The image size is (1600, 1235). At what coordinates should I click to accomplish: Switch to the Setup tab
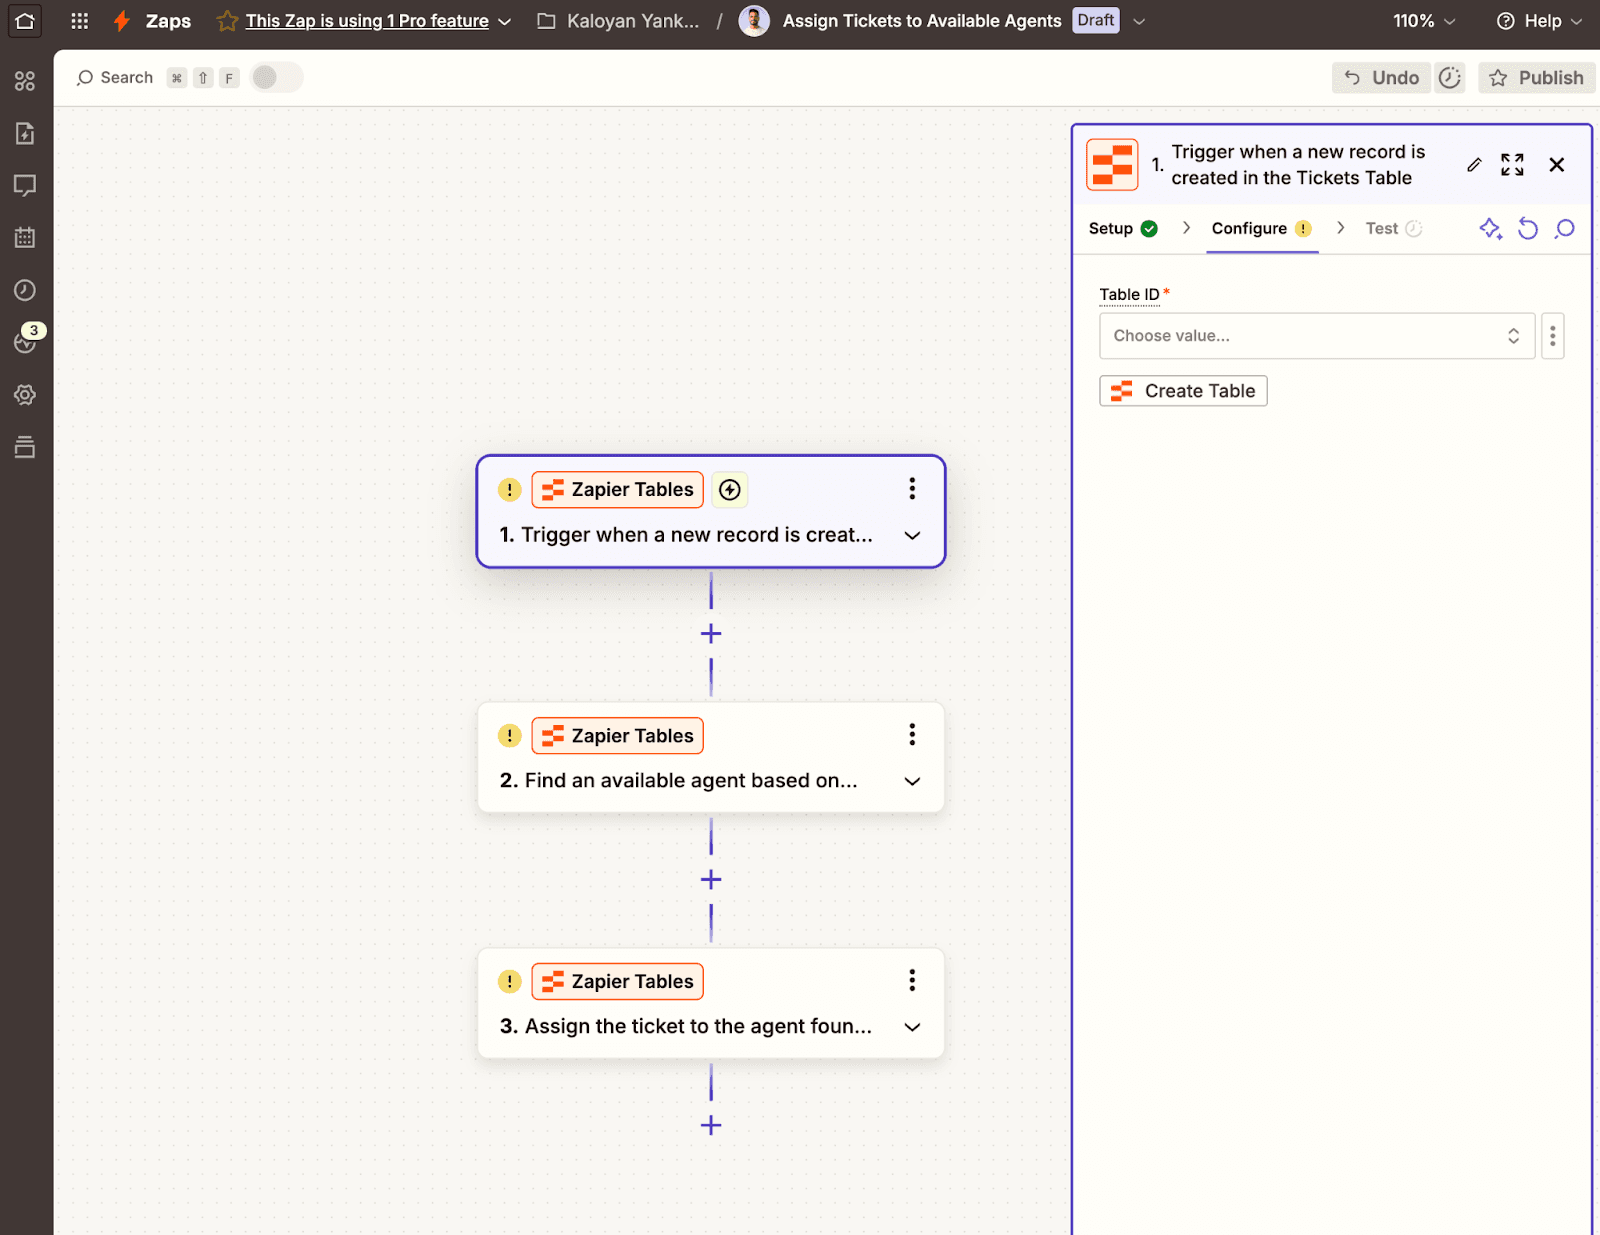point(1123,228)
